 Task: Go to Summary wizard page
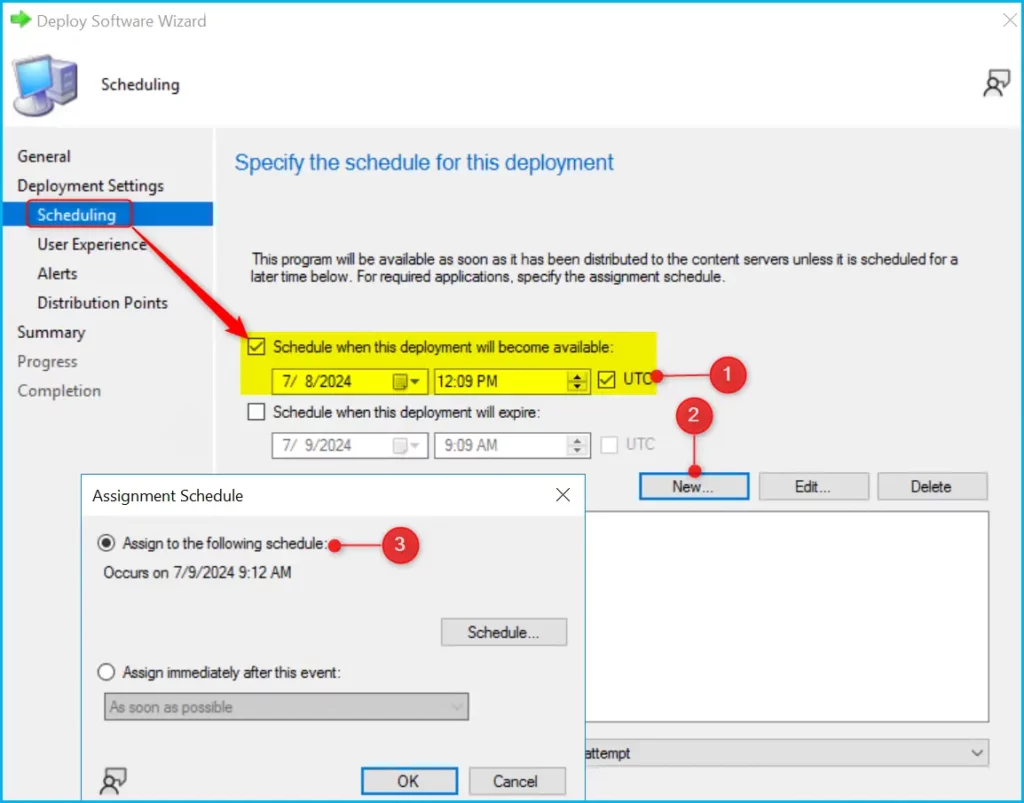[x=51, y=332]
